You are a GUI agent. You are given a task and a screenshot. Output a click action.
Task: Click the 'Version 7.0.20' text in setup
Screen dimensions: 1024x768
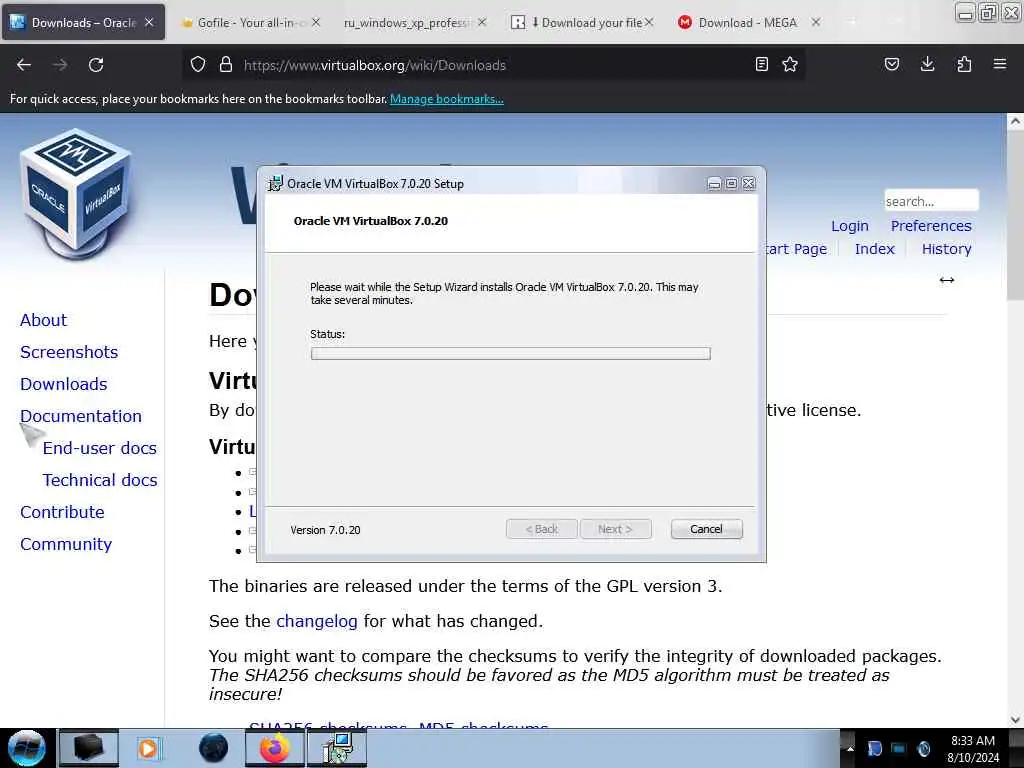[x=325, y=530]
